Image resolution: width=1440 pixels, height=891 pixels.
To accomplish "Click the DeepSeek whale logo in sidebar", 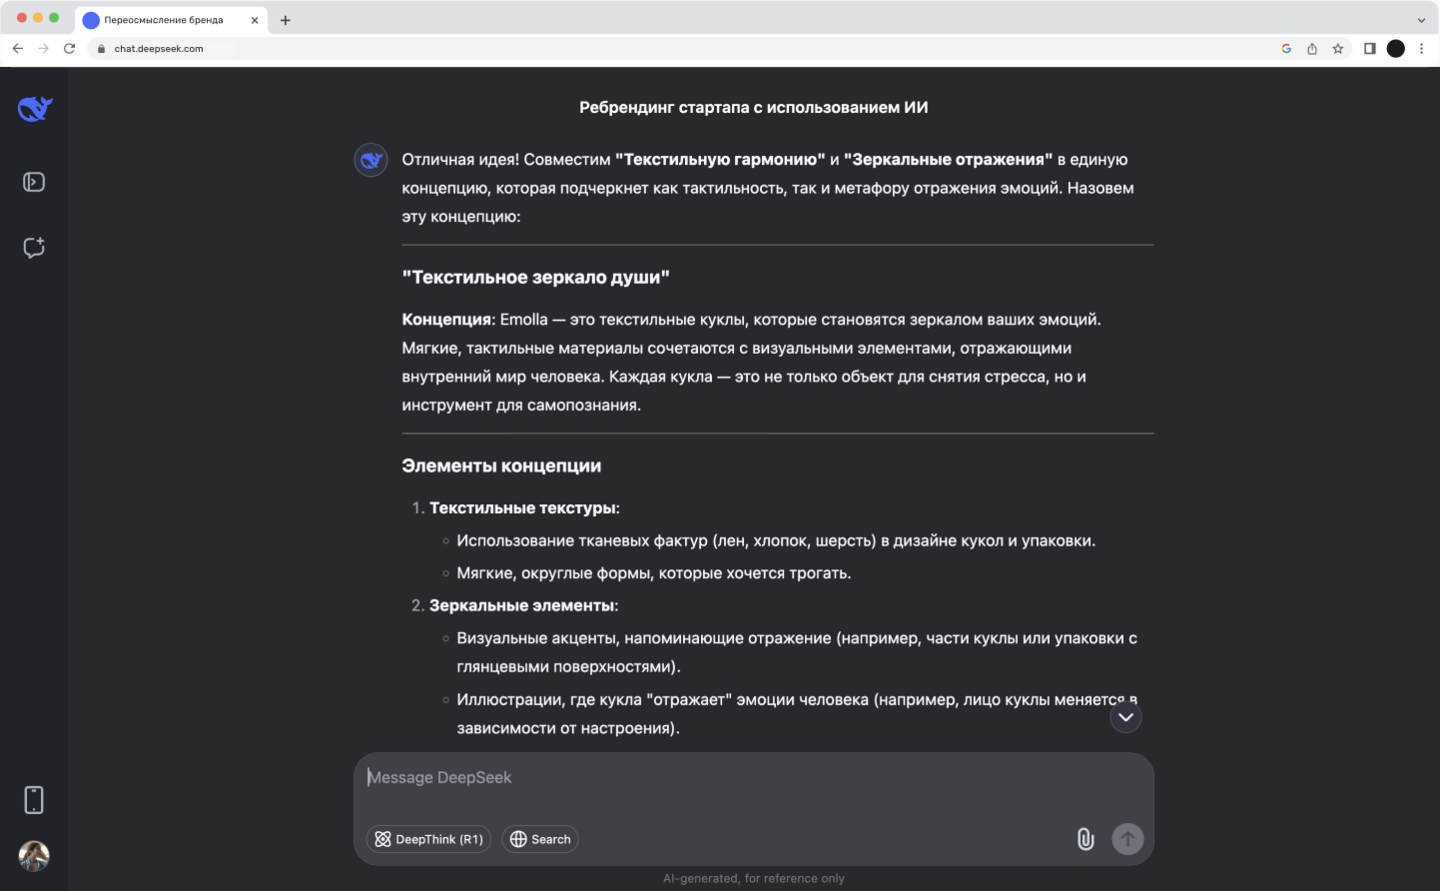I will point(35,108).
